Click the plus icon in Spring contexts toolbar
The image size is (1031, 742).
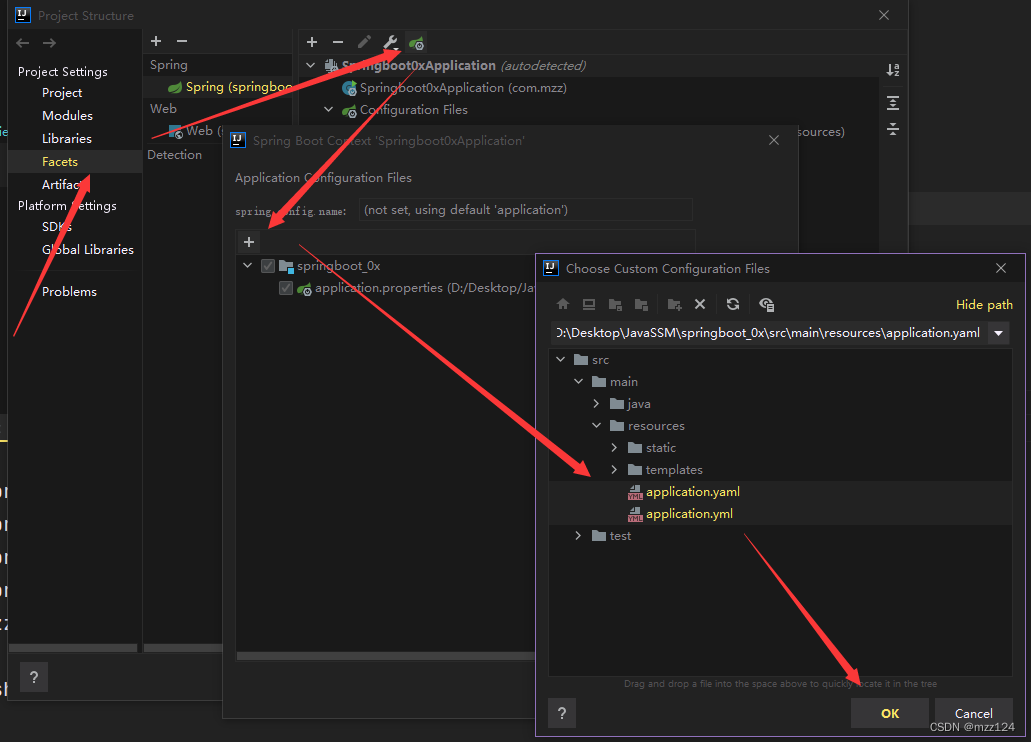tap(312, 42)
